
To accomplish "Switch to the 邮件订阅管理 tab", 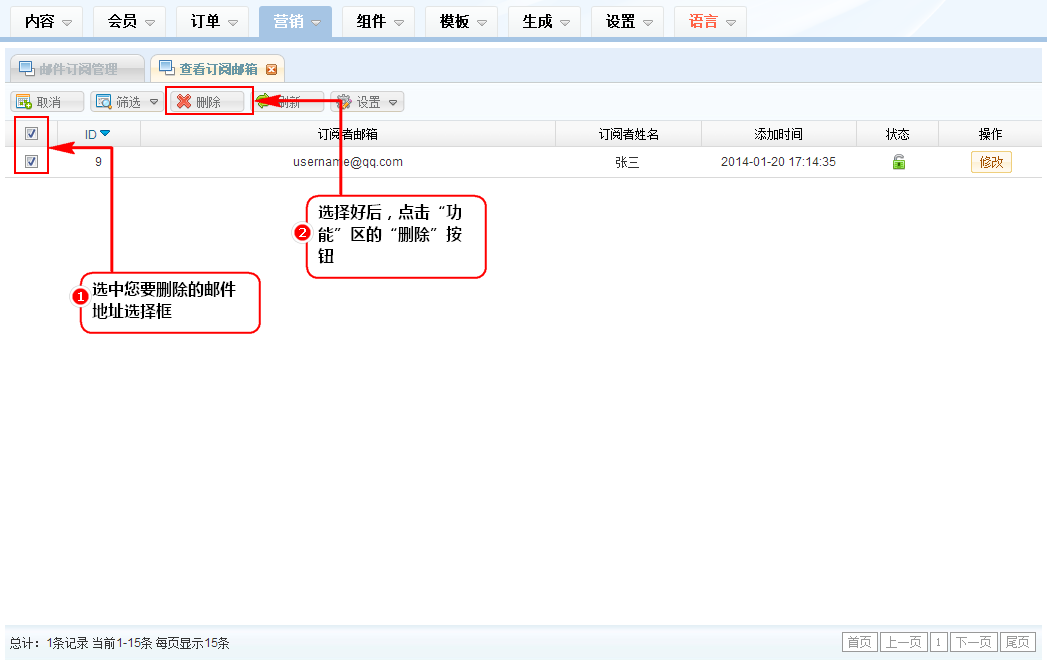I will (78, 69).
